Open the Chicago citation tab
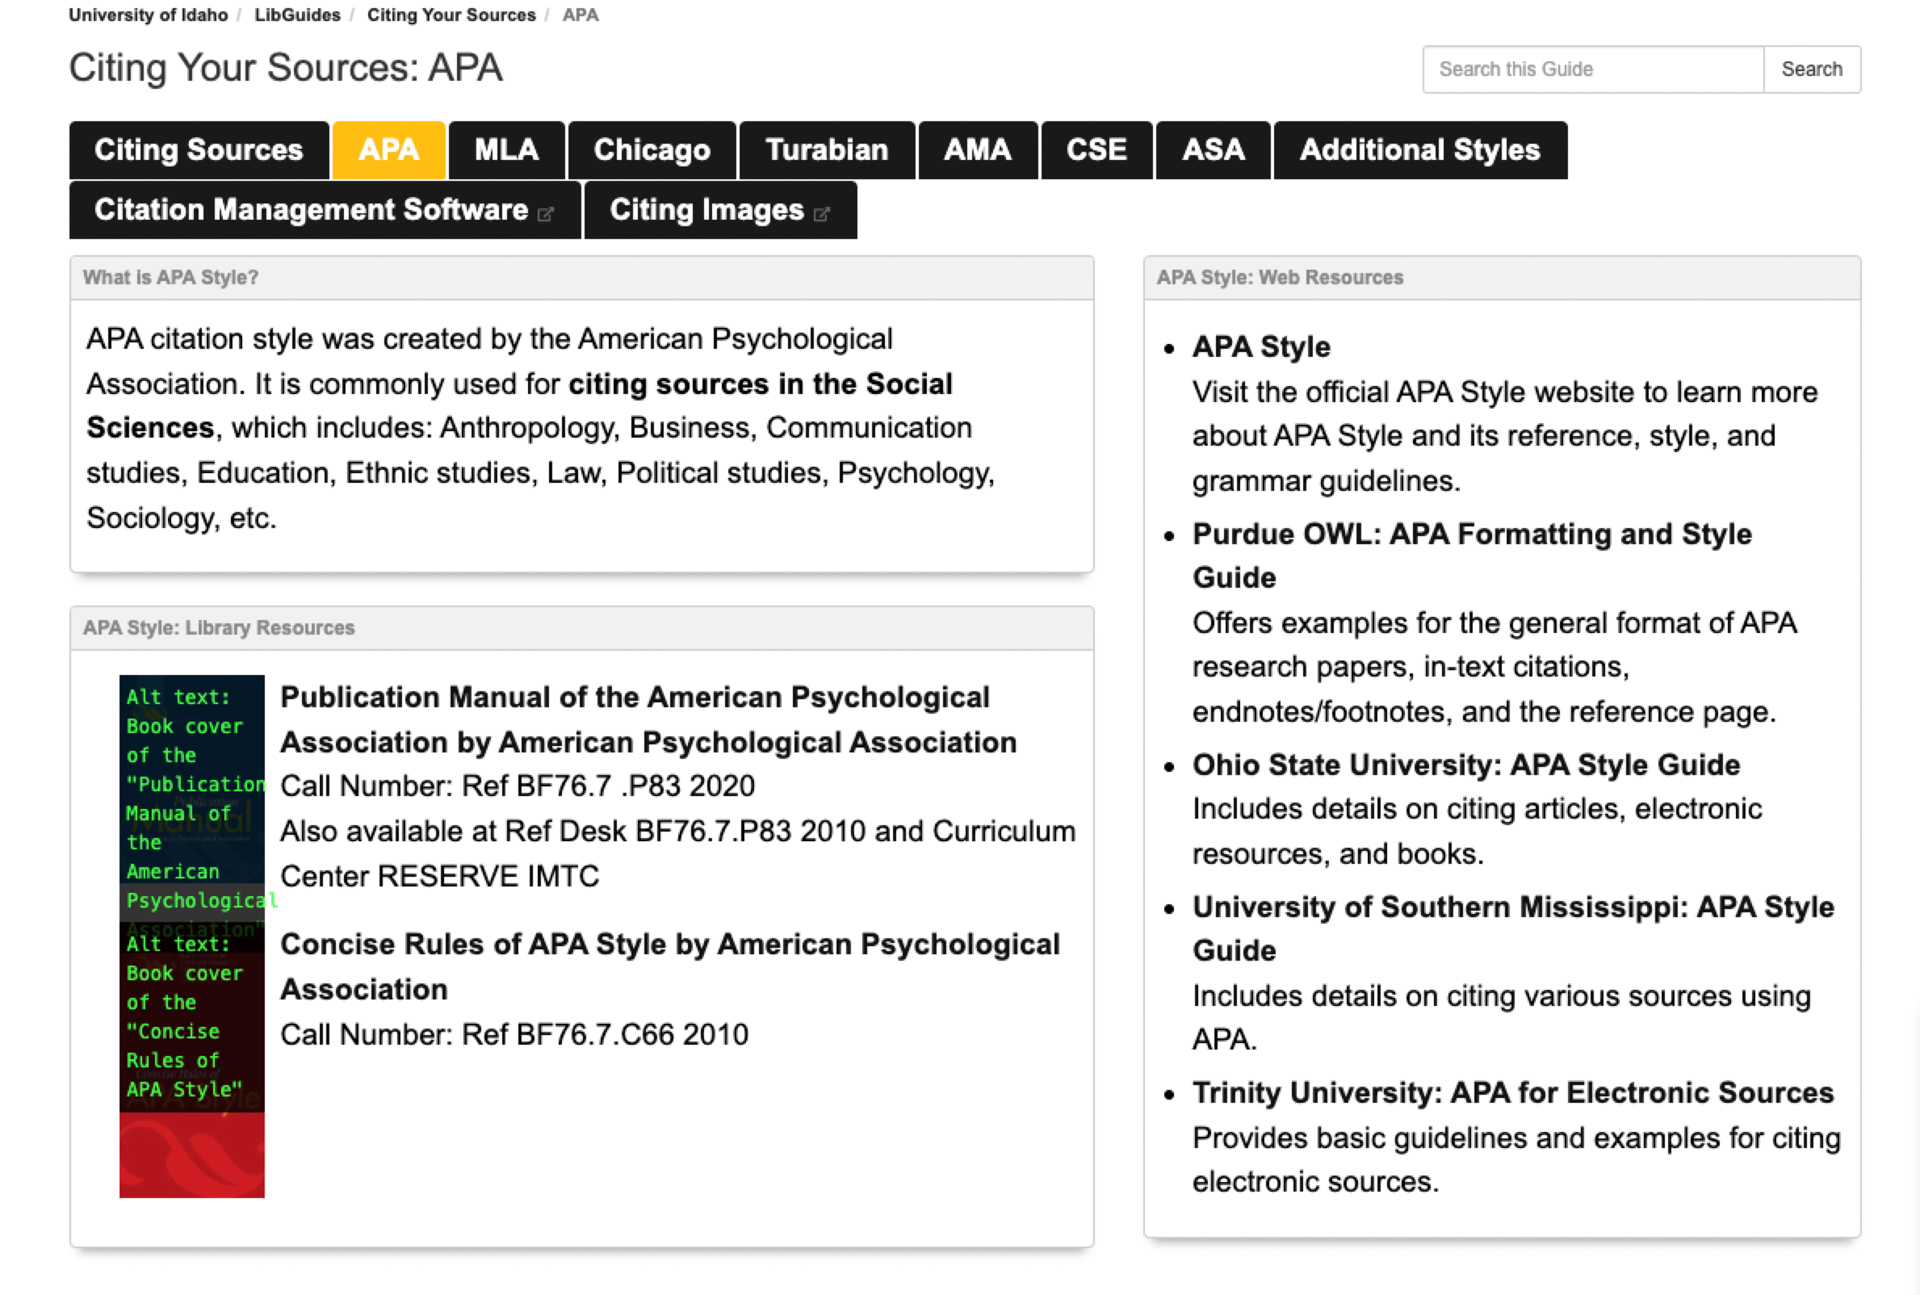 (x=652, y=150)
